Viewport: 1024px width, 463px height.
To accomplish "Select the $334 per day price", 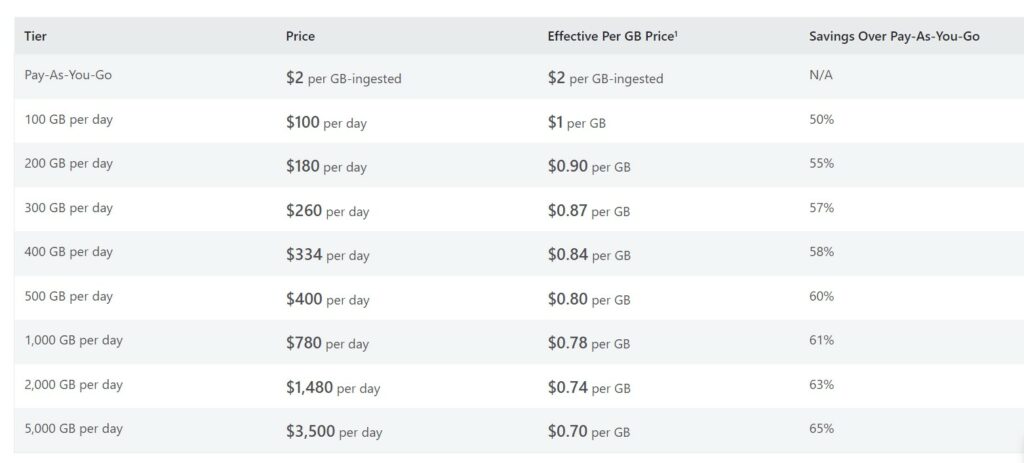I will coord(327,255).
